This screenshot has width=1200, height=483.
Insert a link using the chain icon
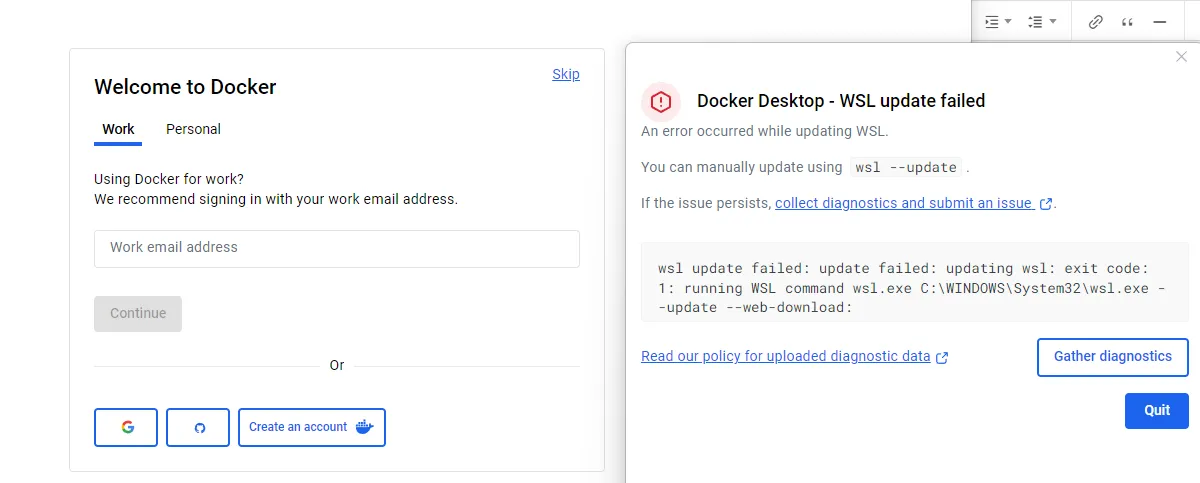coord(1095,21)
